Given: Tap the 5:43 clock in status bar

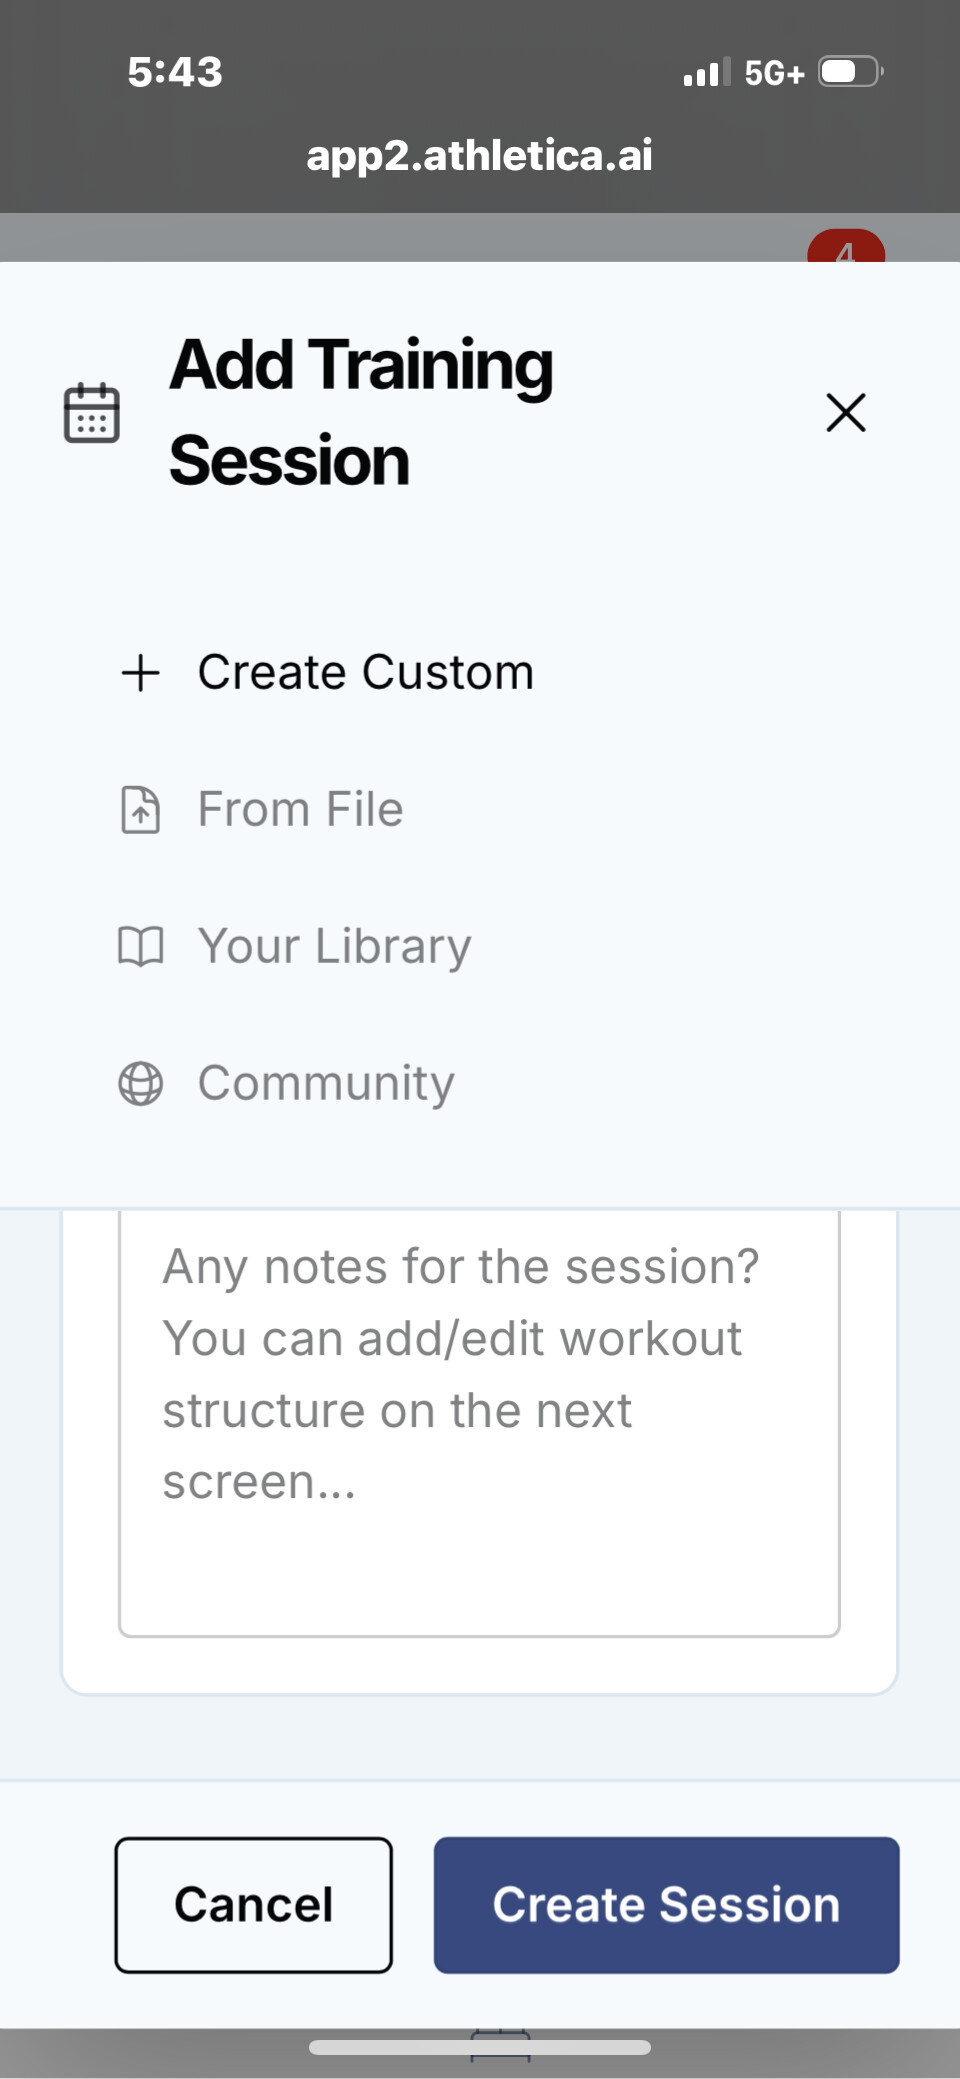Looking at the screenshot, I should 175,72.
